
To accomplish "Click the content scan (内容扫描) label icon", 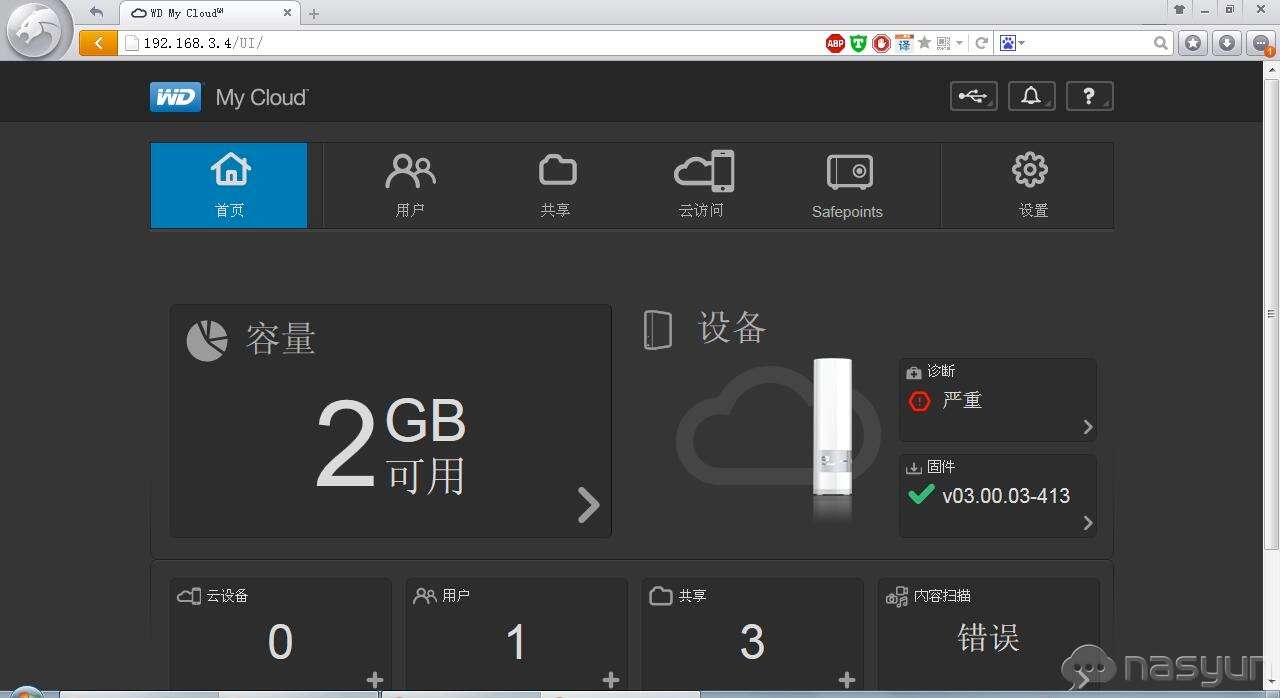I will pyautogui.click(x=897, y=596).
